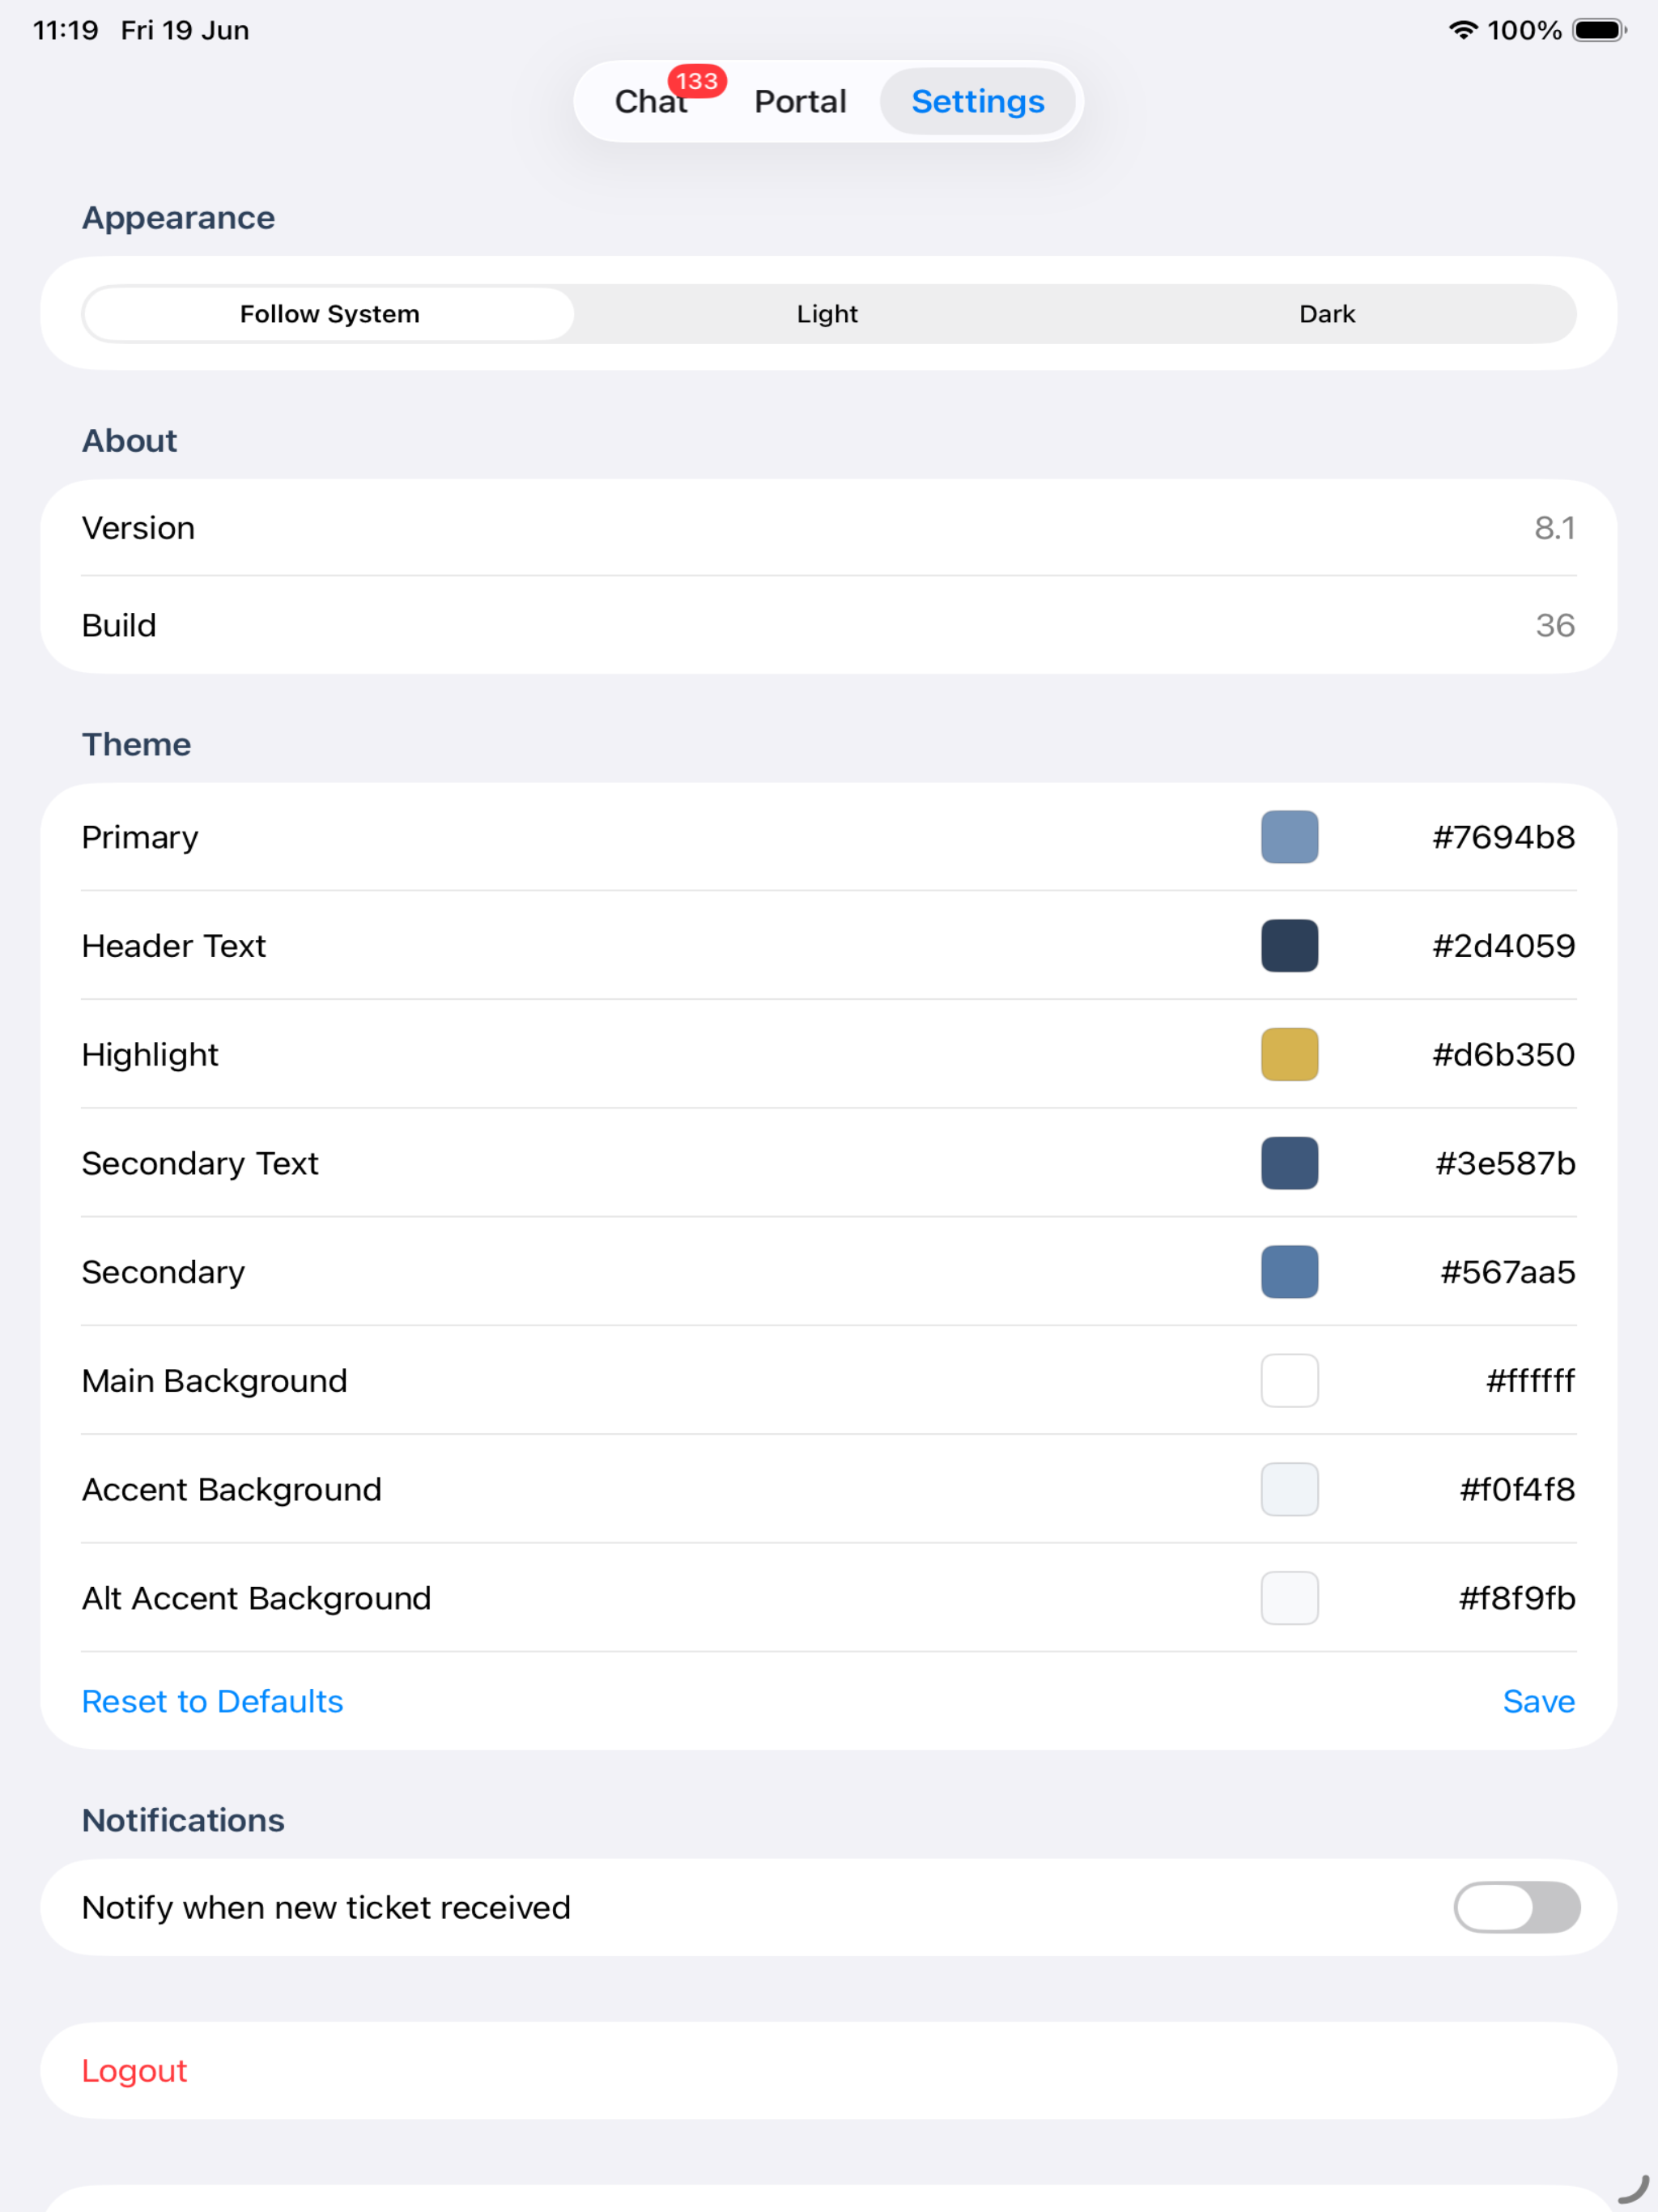Tap the battery status icon
Screen dimensions: 1658x2212
[1599, 30]
